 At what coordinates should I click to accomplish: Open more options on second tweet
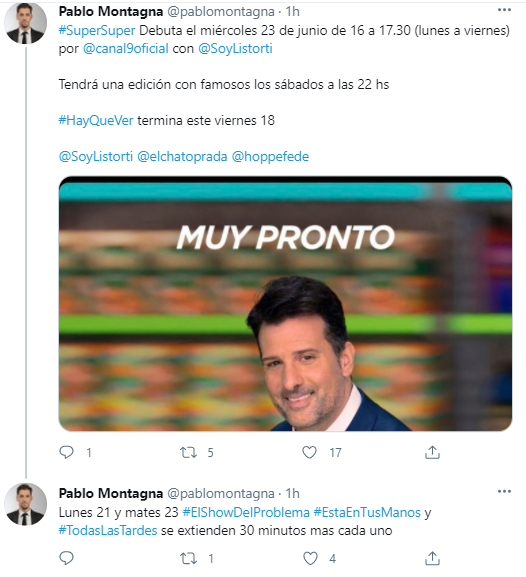point(504,491)
